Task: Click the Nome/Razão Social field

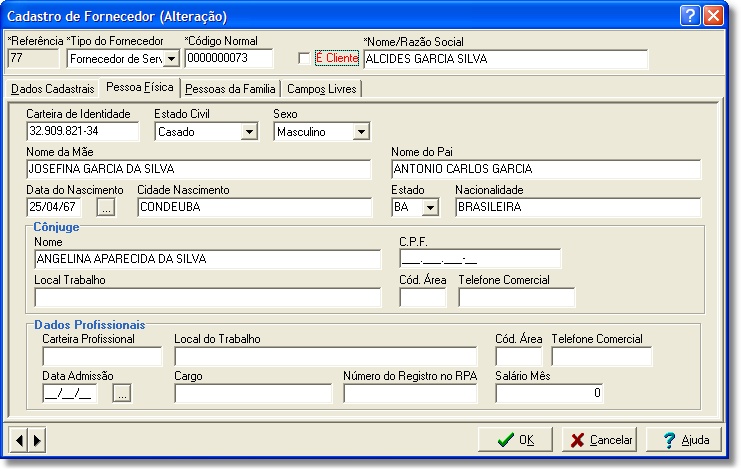Action: point(506,60)
